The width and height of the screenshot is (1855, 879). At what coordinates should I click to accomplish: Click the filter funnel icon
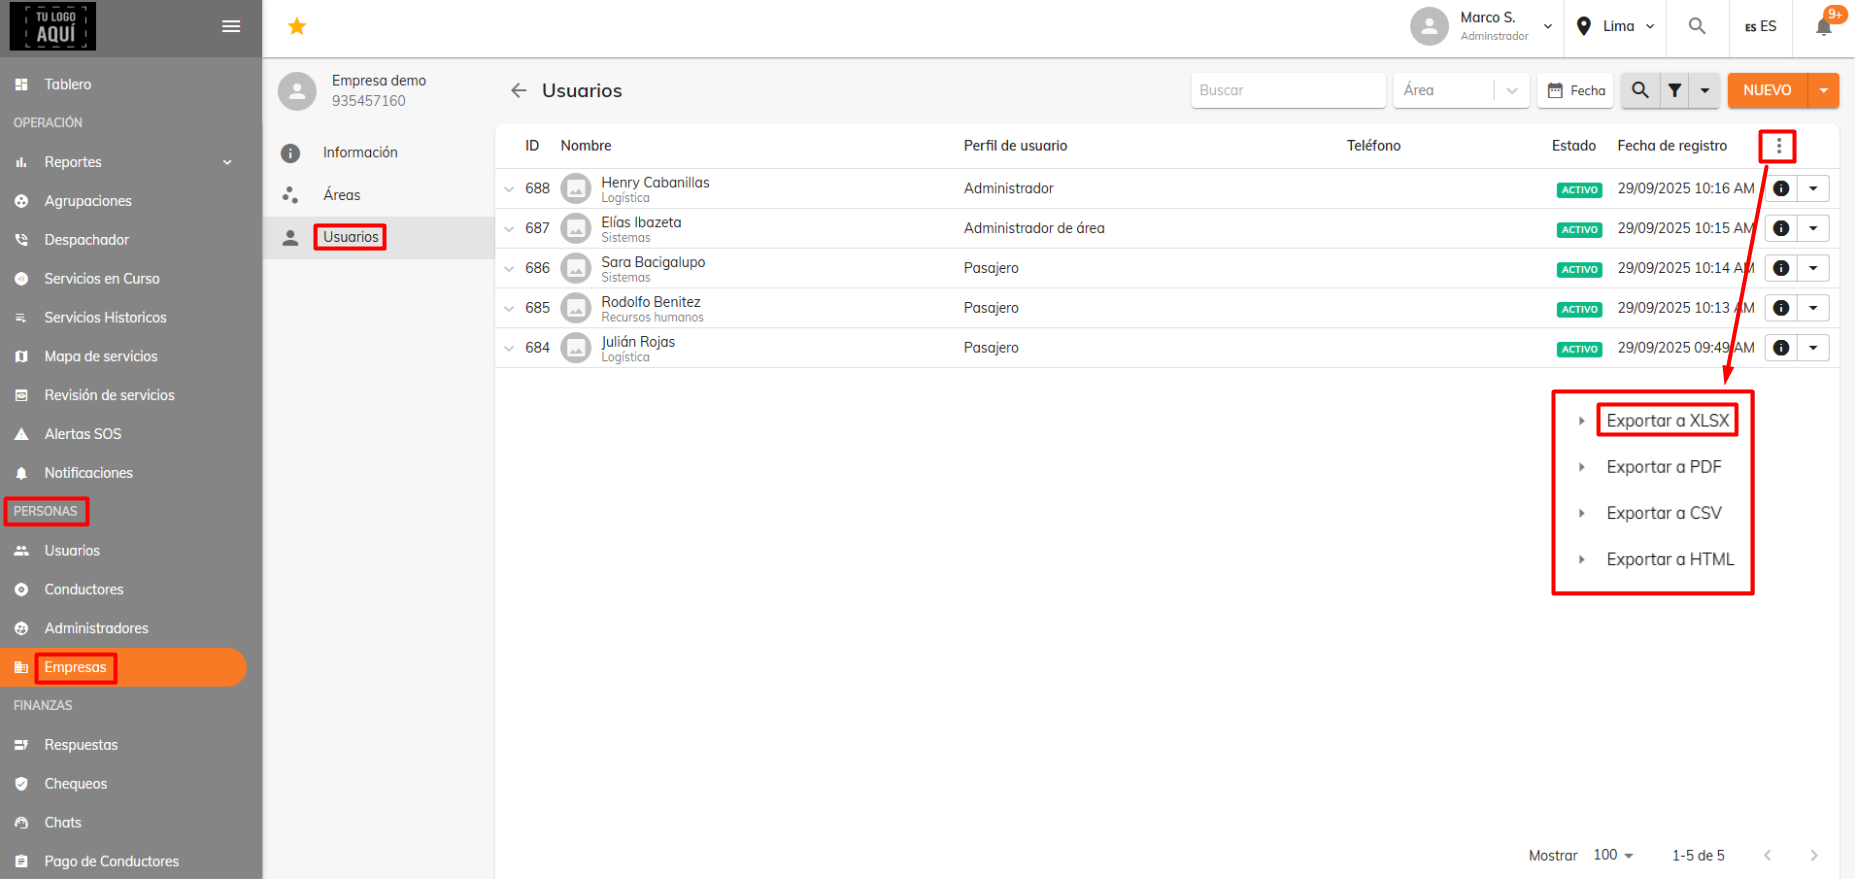click(x=1675, y=90)
